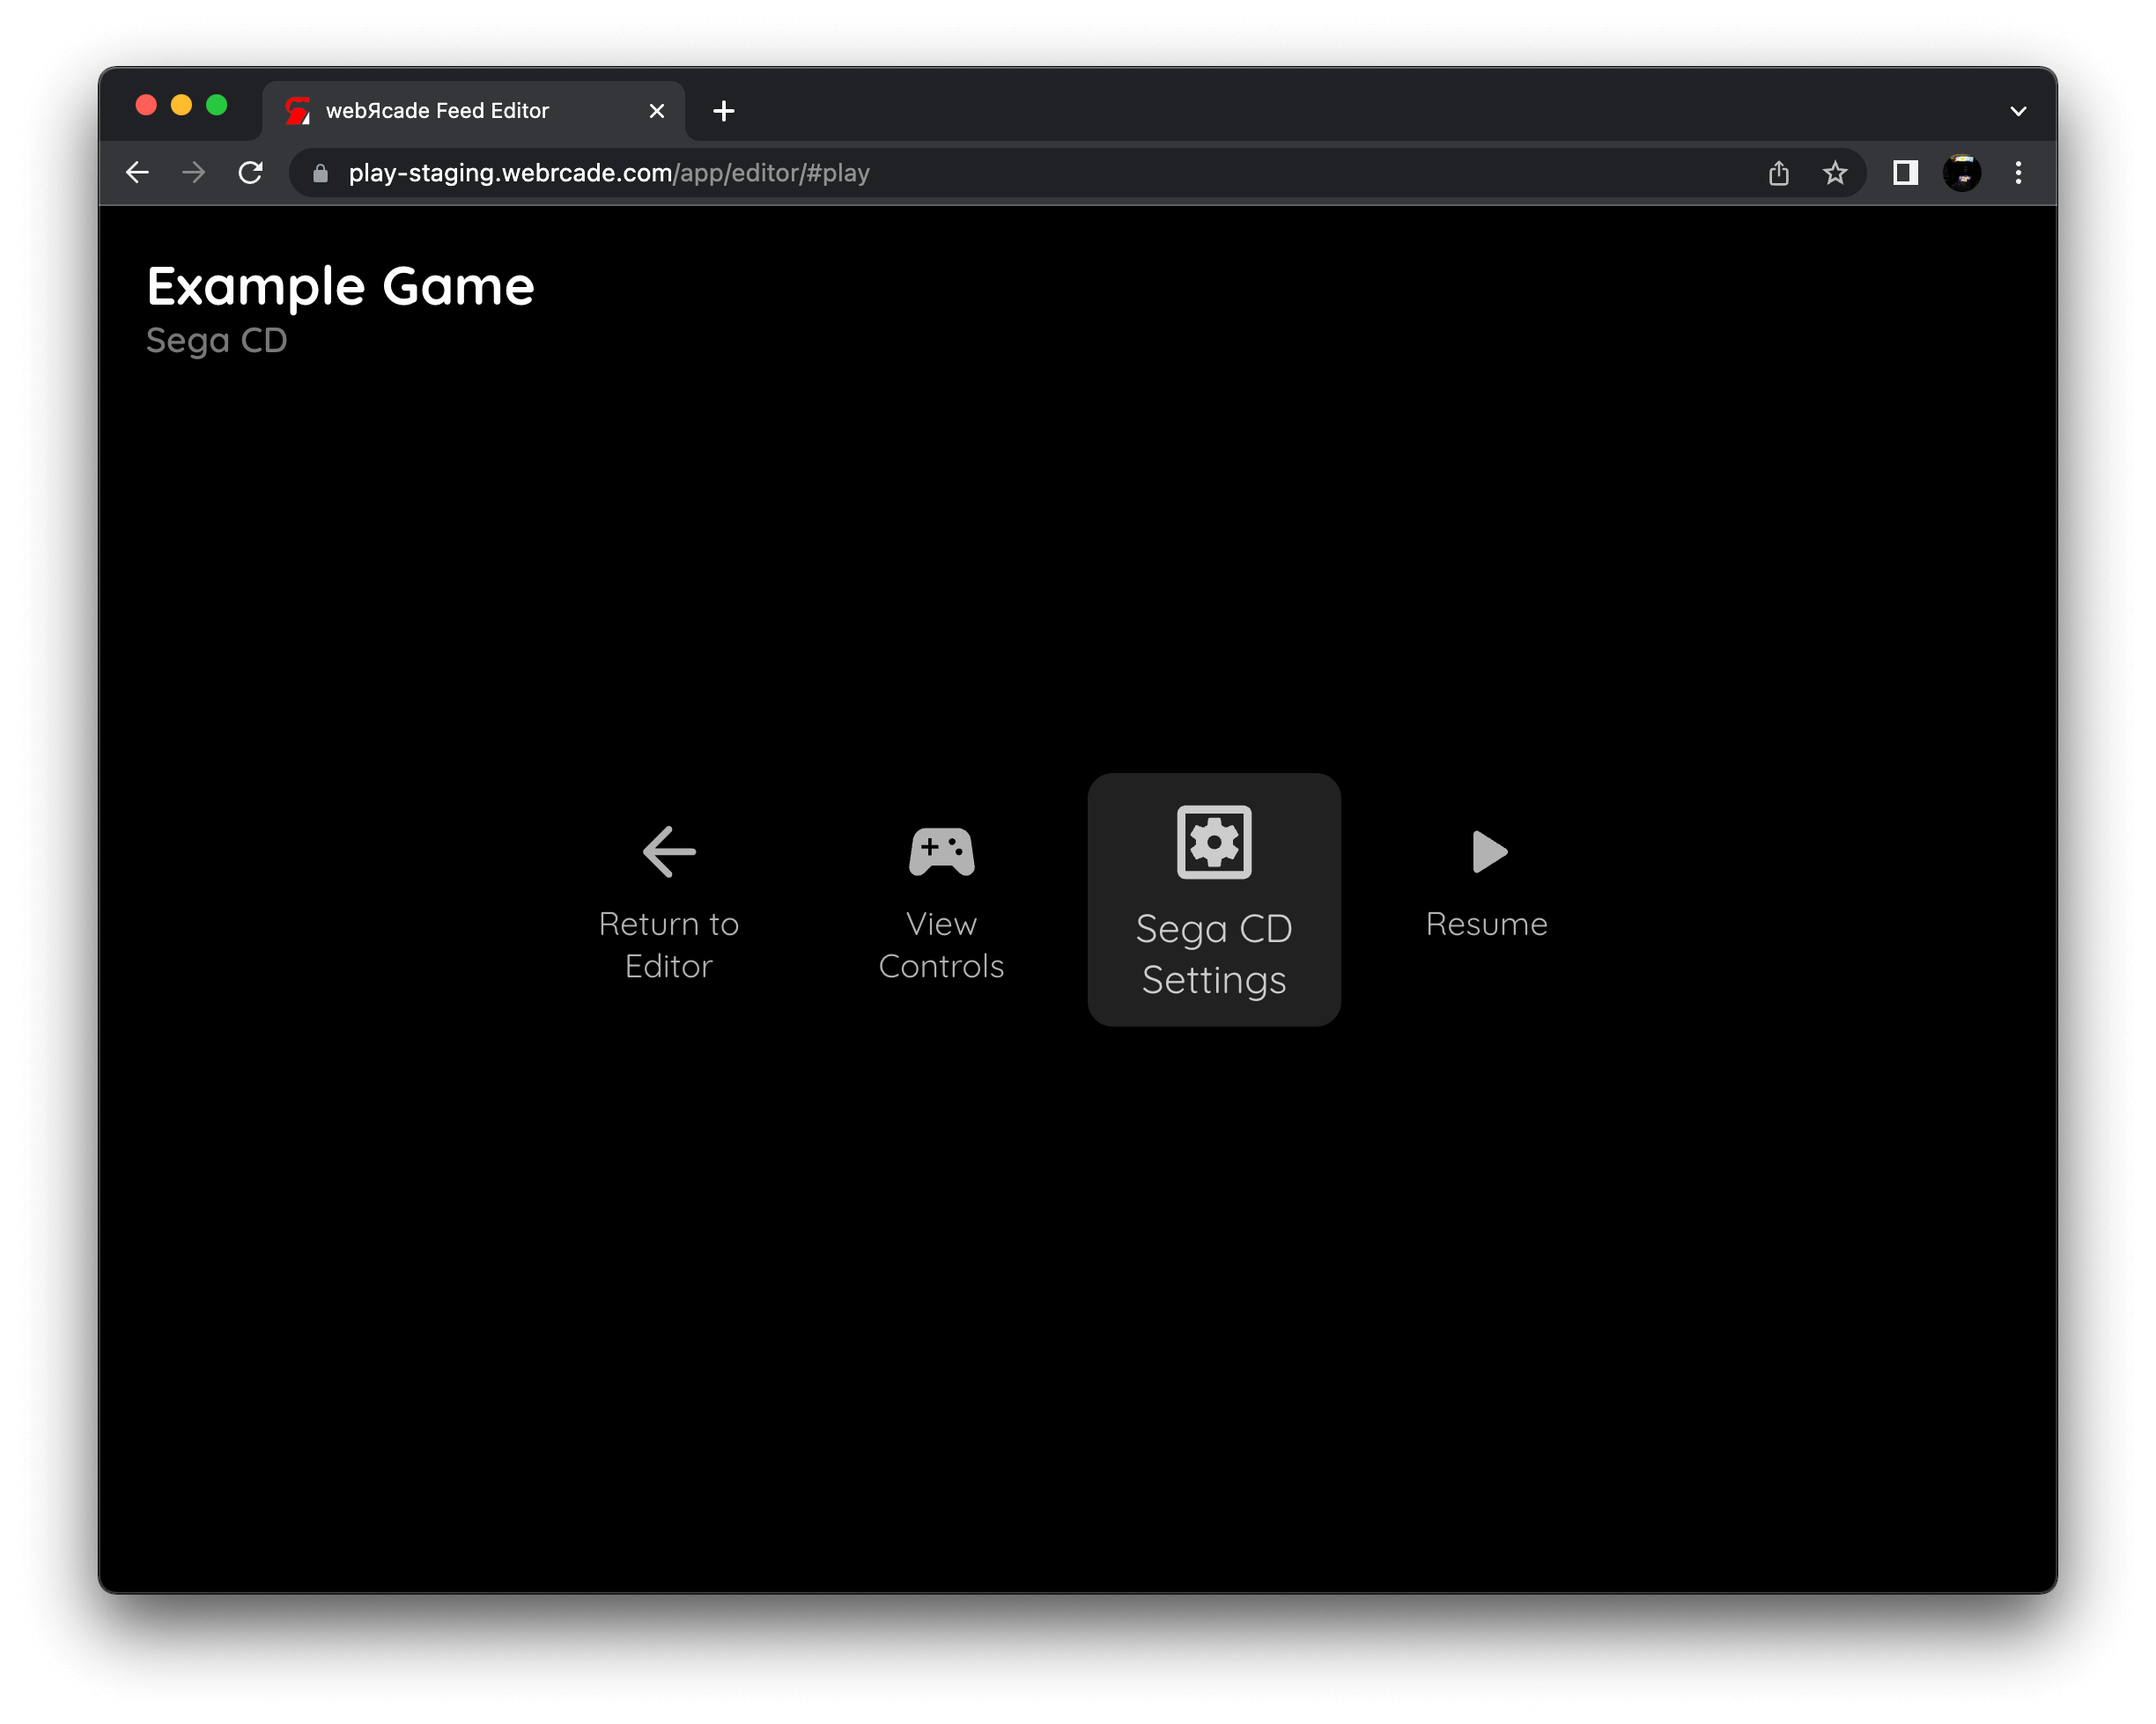Toggle the browser side panel icon

click(1905, 173)
